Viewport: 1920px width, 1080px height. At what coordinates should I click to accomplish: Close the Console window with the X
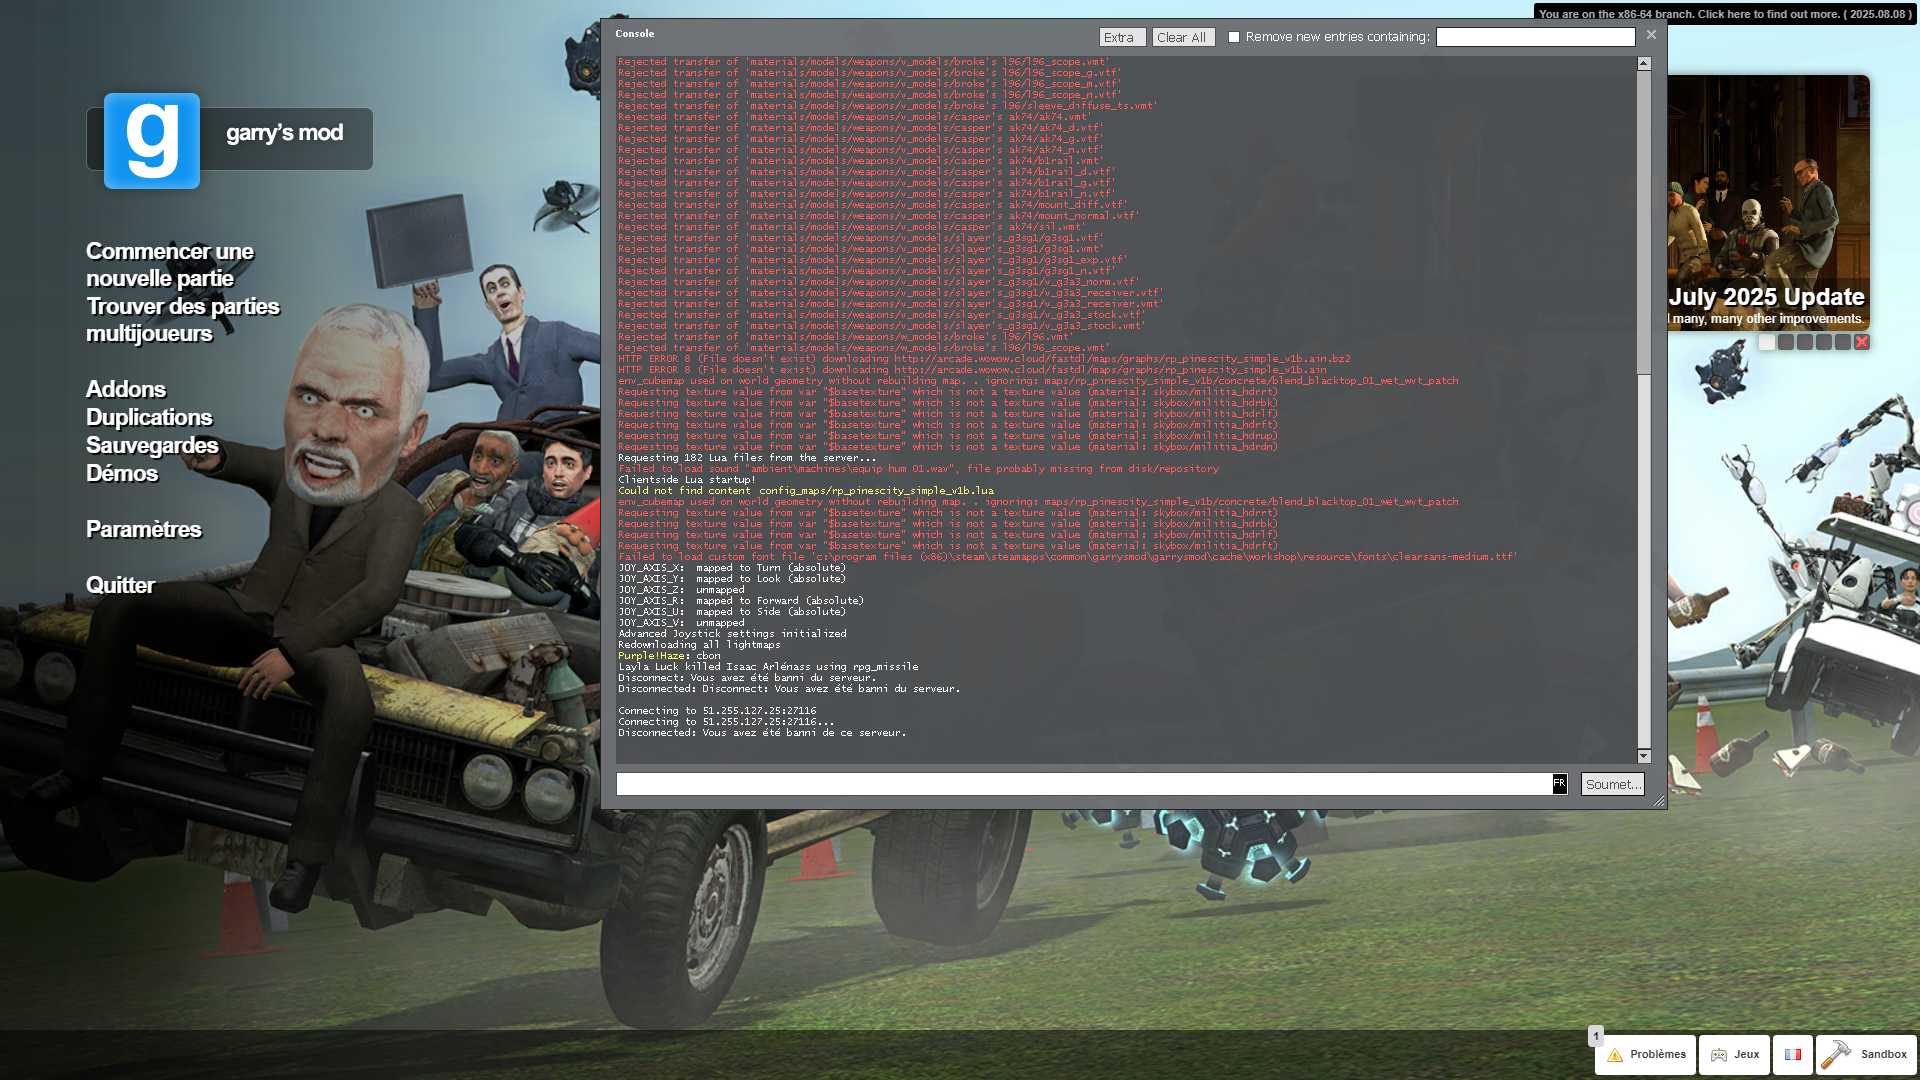coord(1651,35)
